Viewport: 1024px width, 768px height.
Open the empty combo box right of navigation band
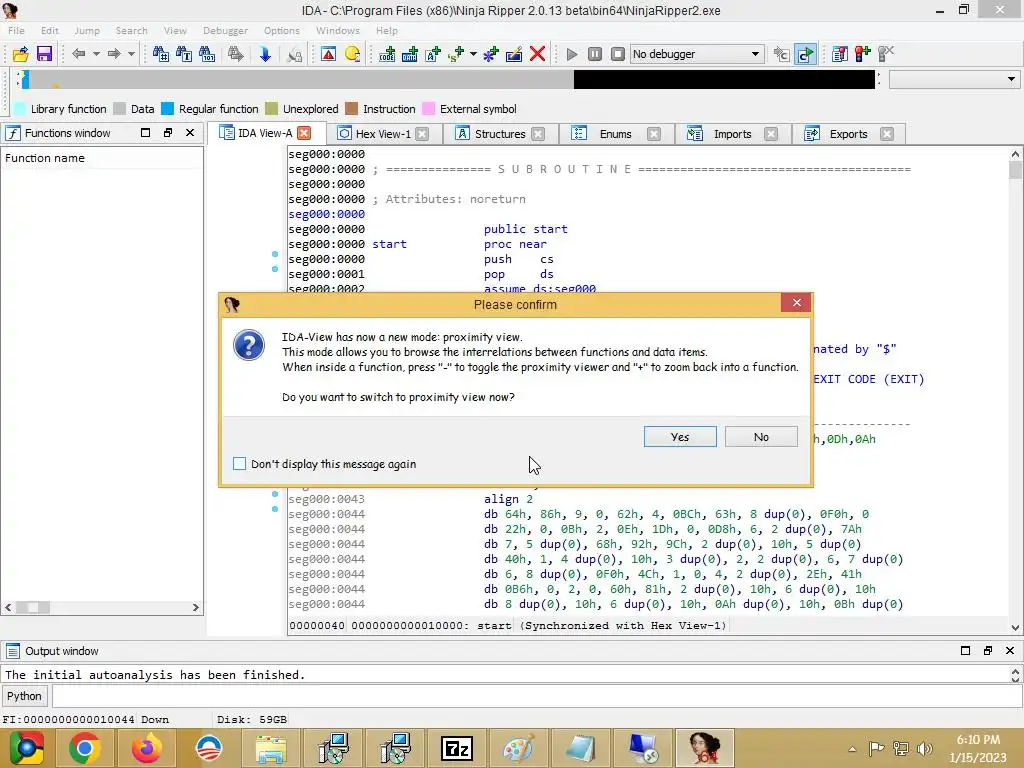click(x=954, y=79)
